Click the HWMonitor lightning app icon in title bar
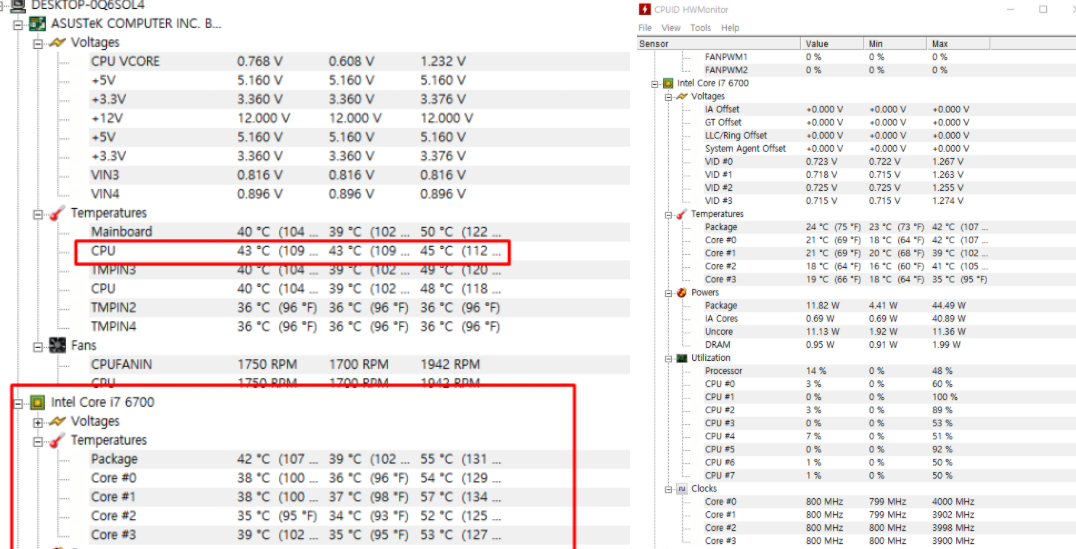The image size is (1076, 549). (644, 10)
